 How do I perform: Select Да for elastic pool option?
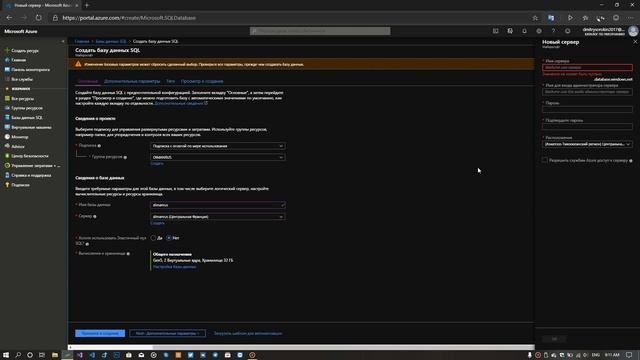pos(153,238)
